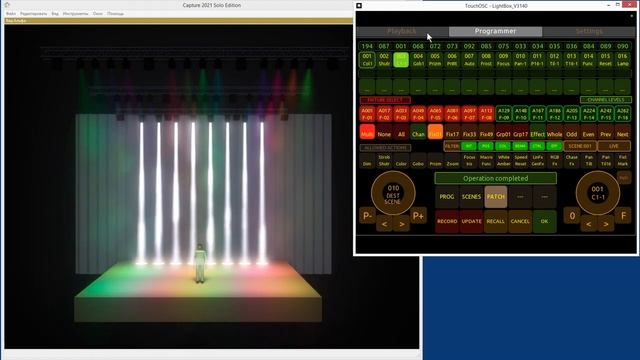640x360 pixels.
Task: Toggle the INT filter button
Action: pos(469,146)
